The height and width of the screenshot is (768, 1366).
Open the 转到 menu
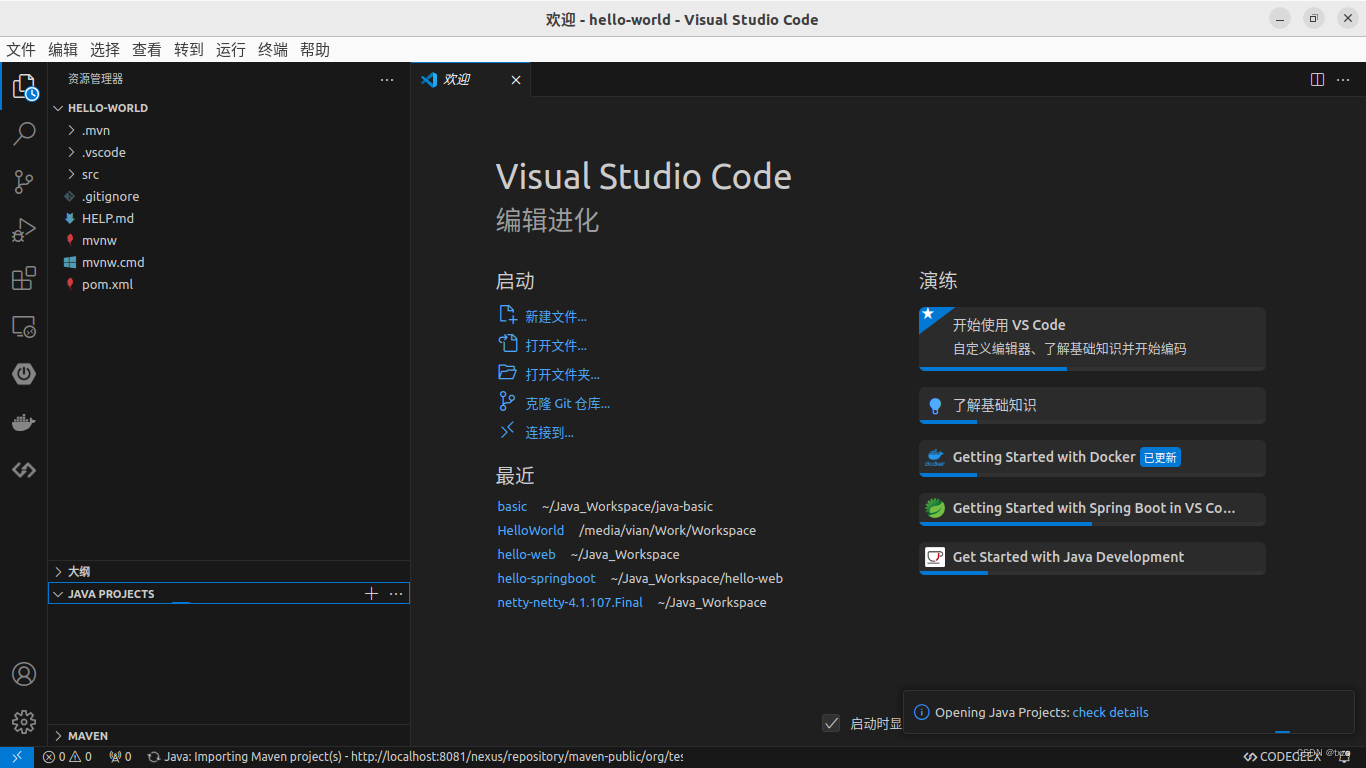(x=189, y=50)
